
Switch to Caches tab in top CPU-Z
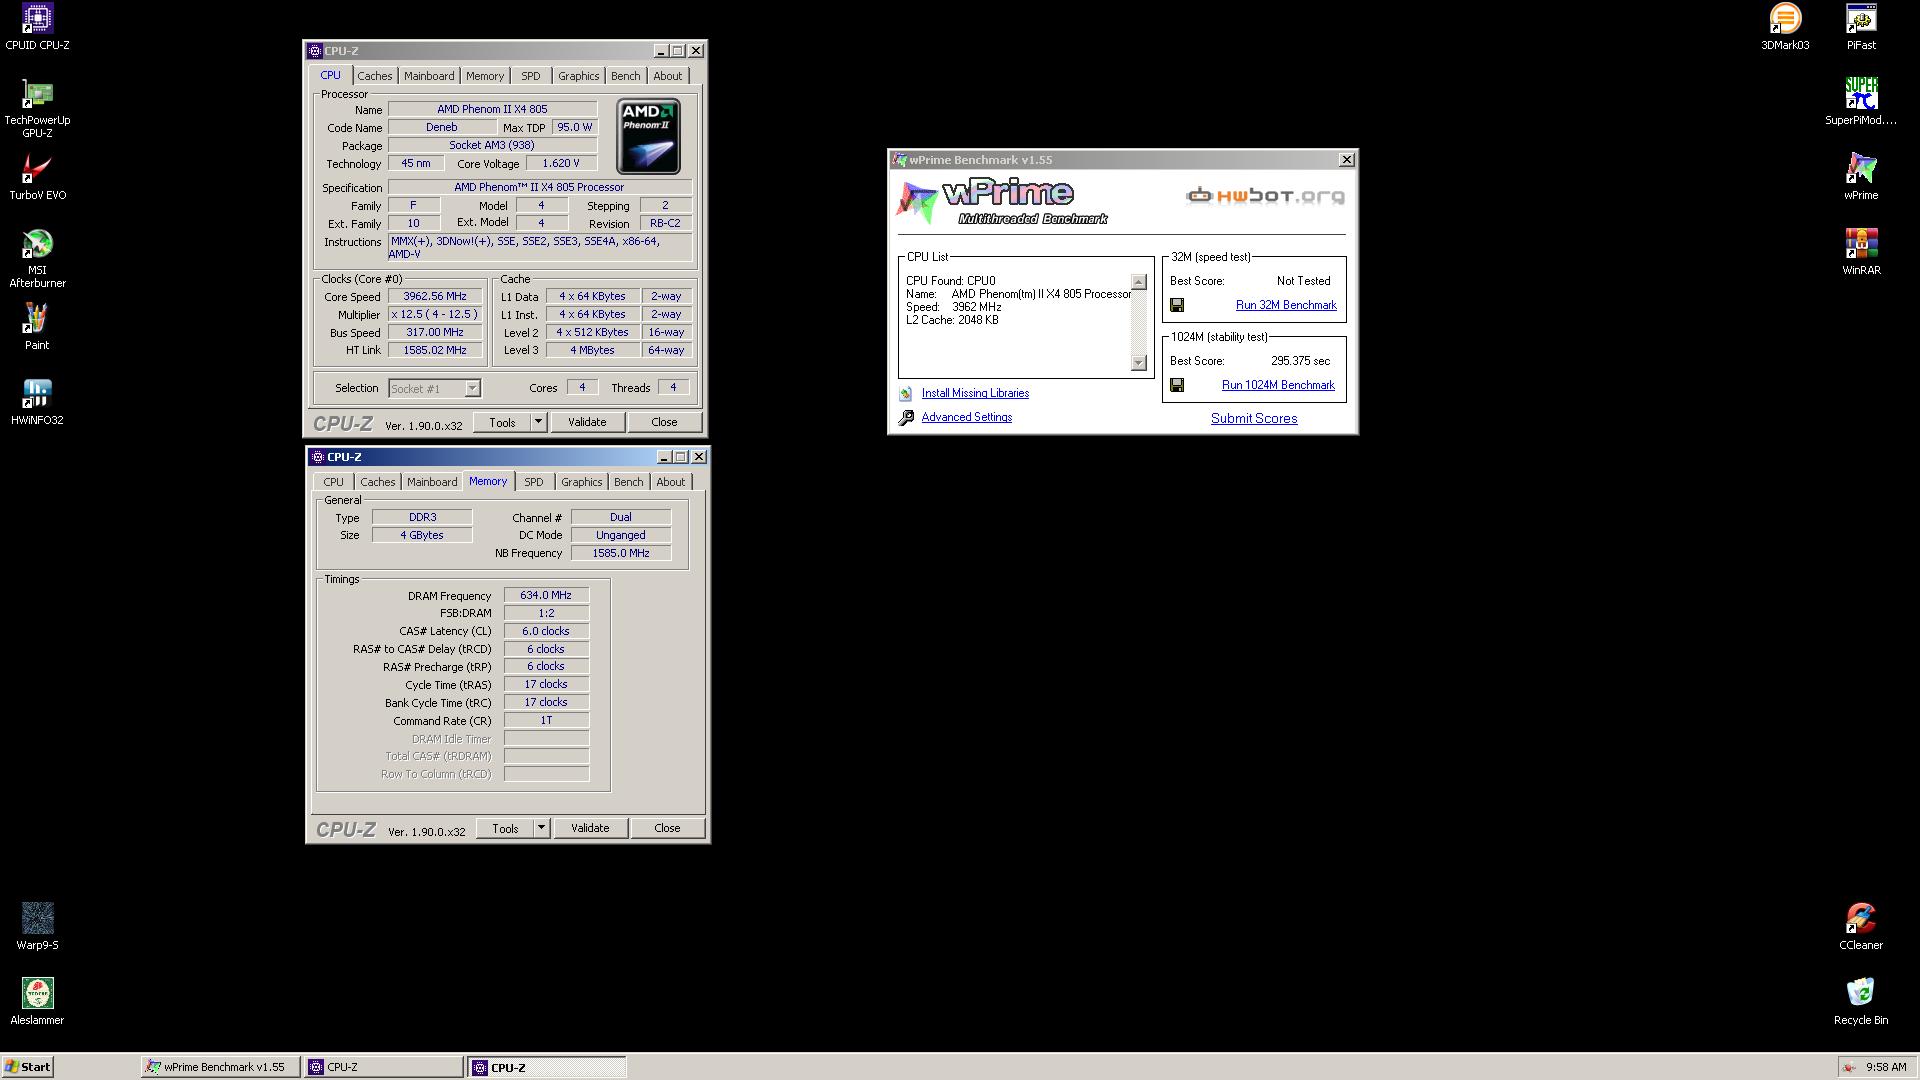point(375,76)
